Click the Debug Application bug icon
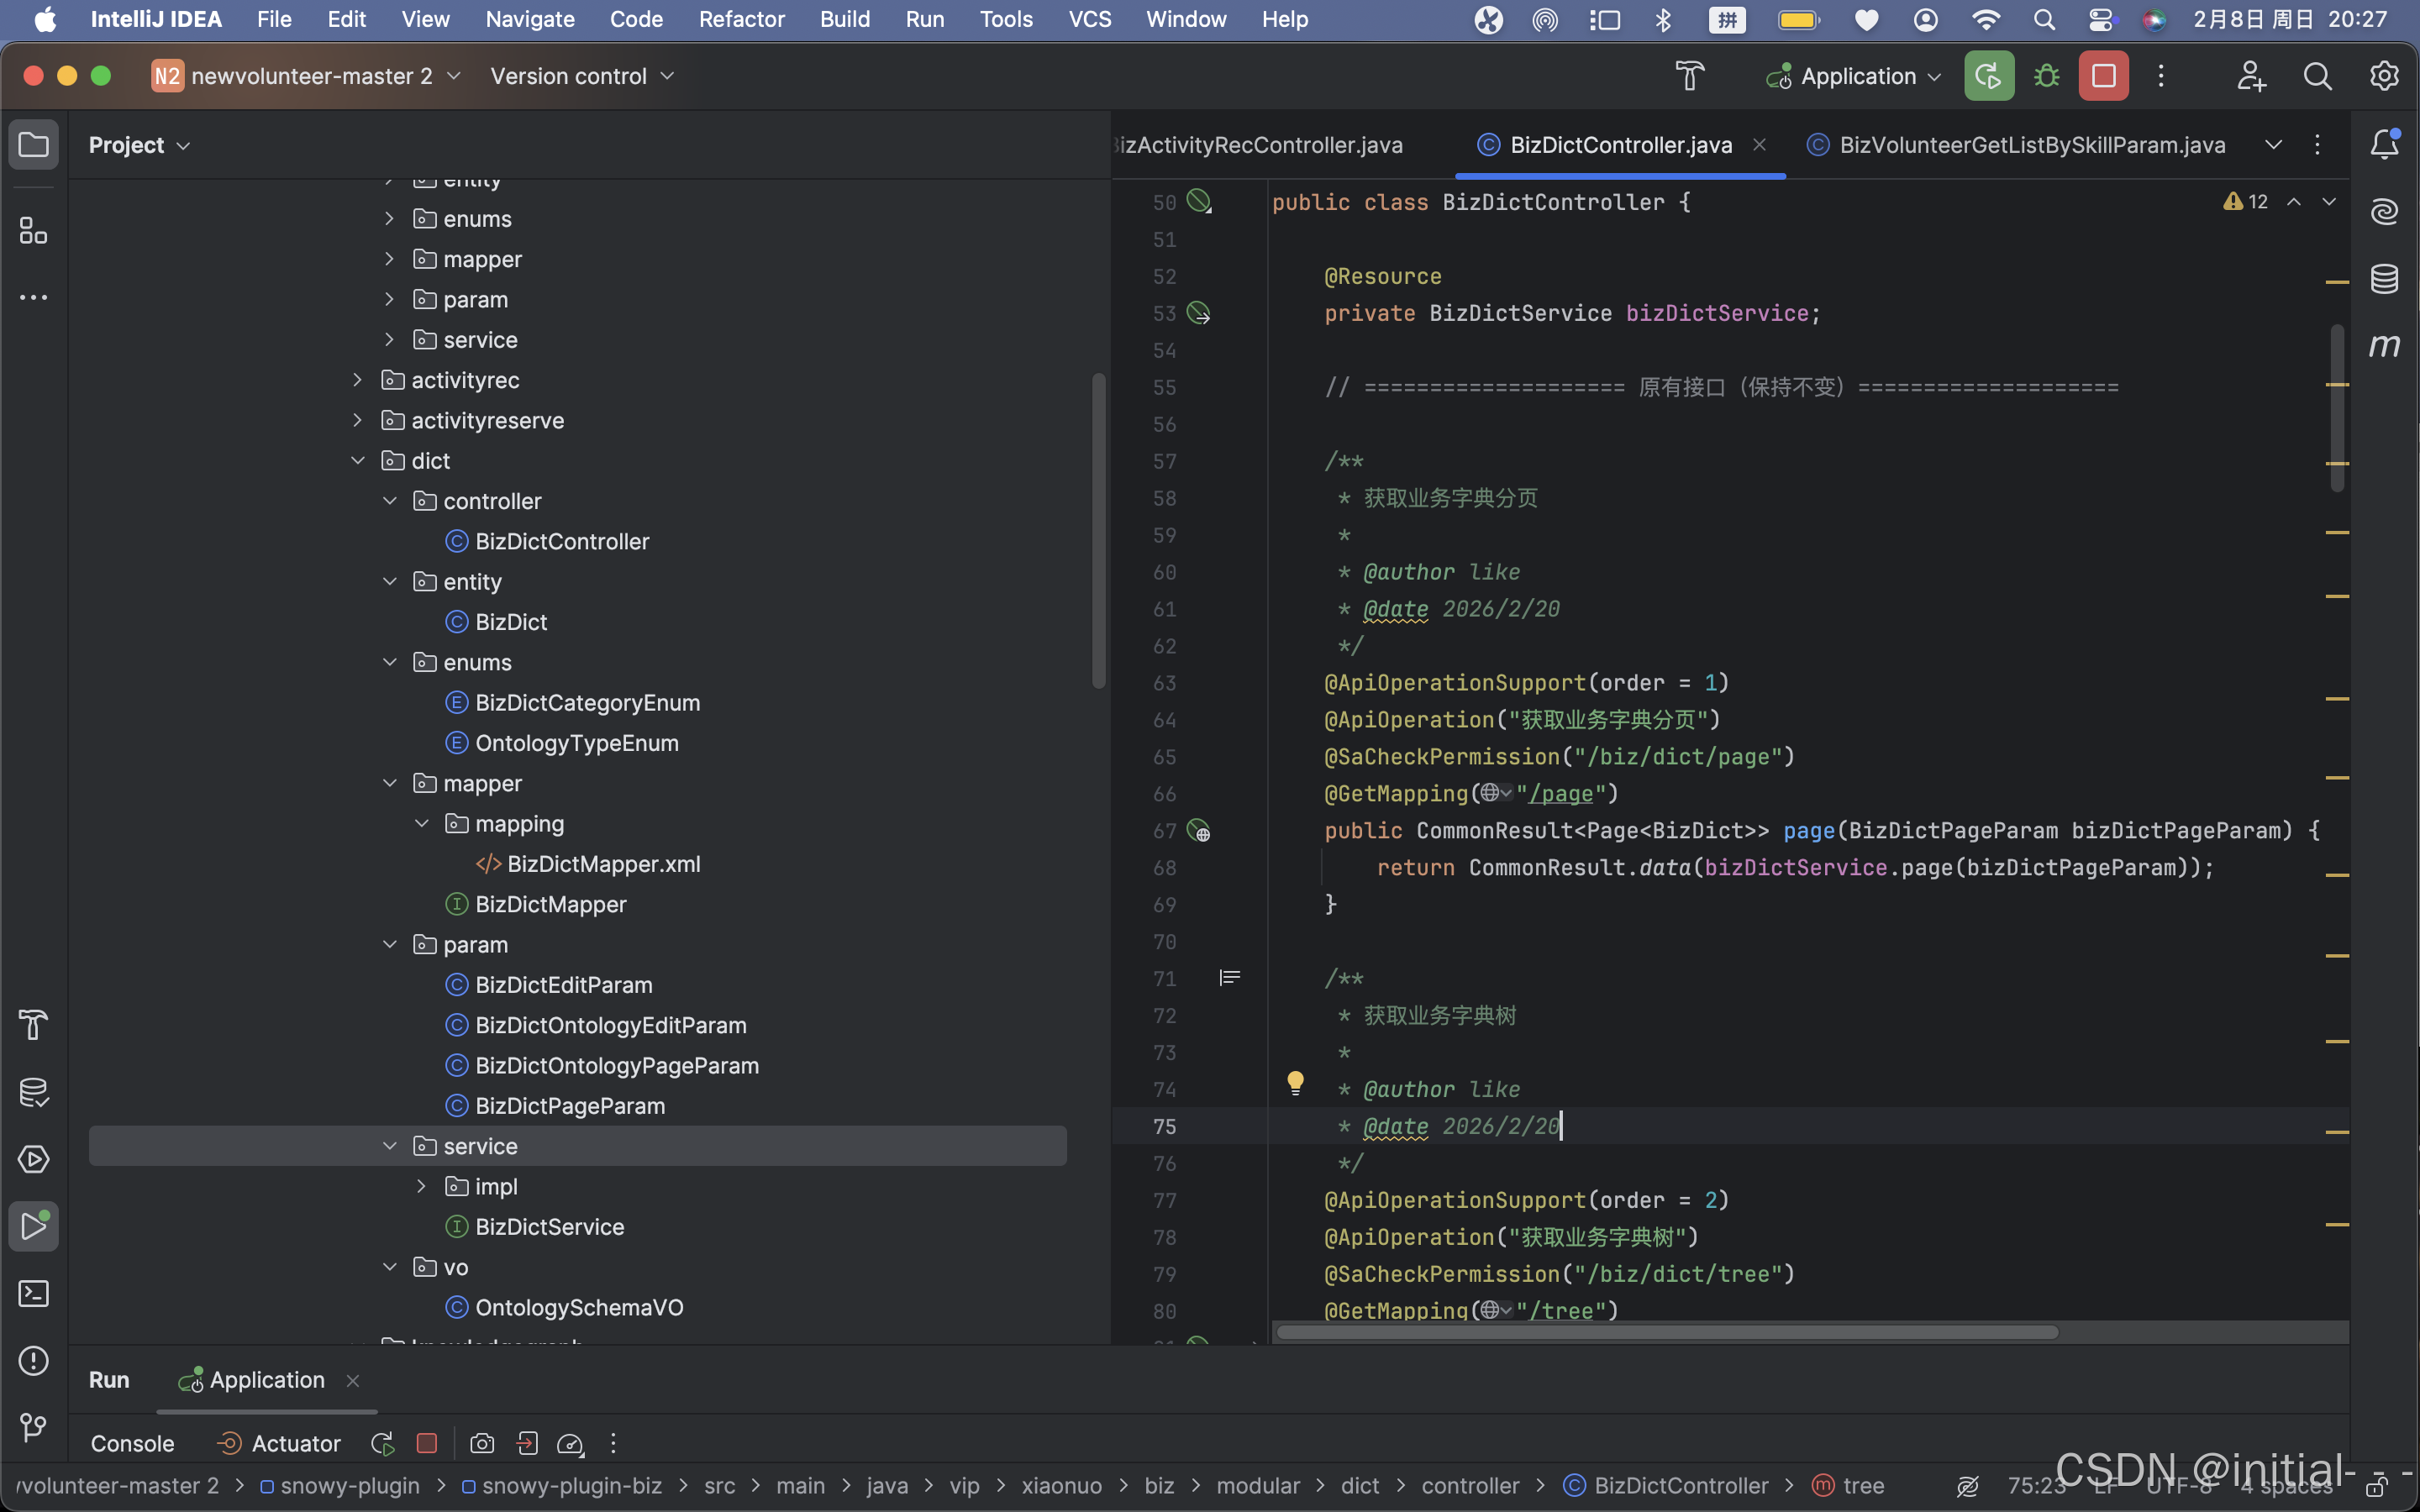Image resolution: width=2420 pixels, height=1512 pixels. point(2046,76)
